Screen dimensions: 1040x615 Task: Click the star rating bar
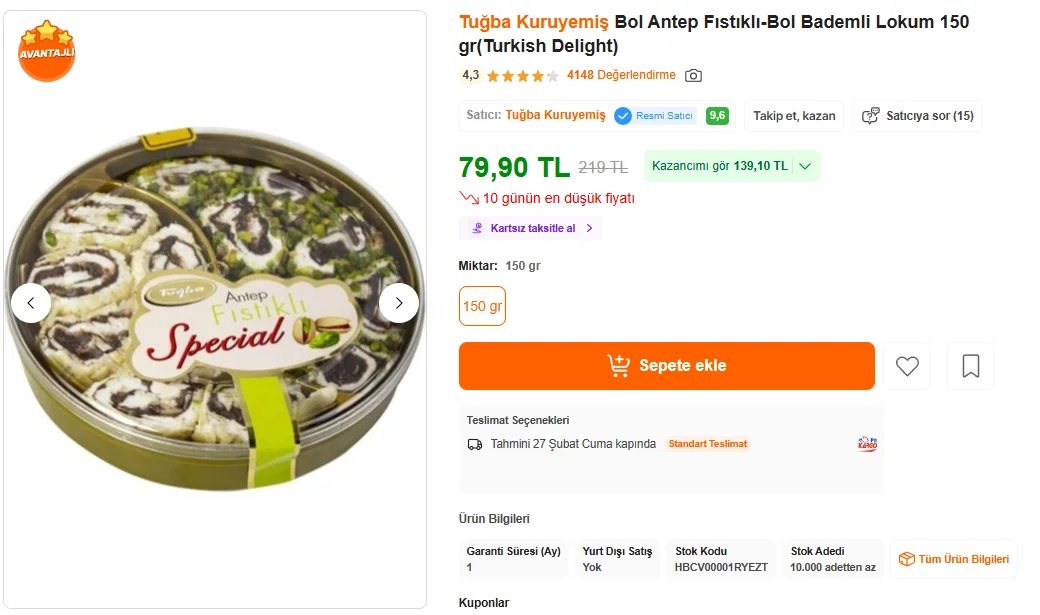tap(522, 76)
